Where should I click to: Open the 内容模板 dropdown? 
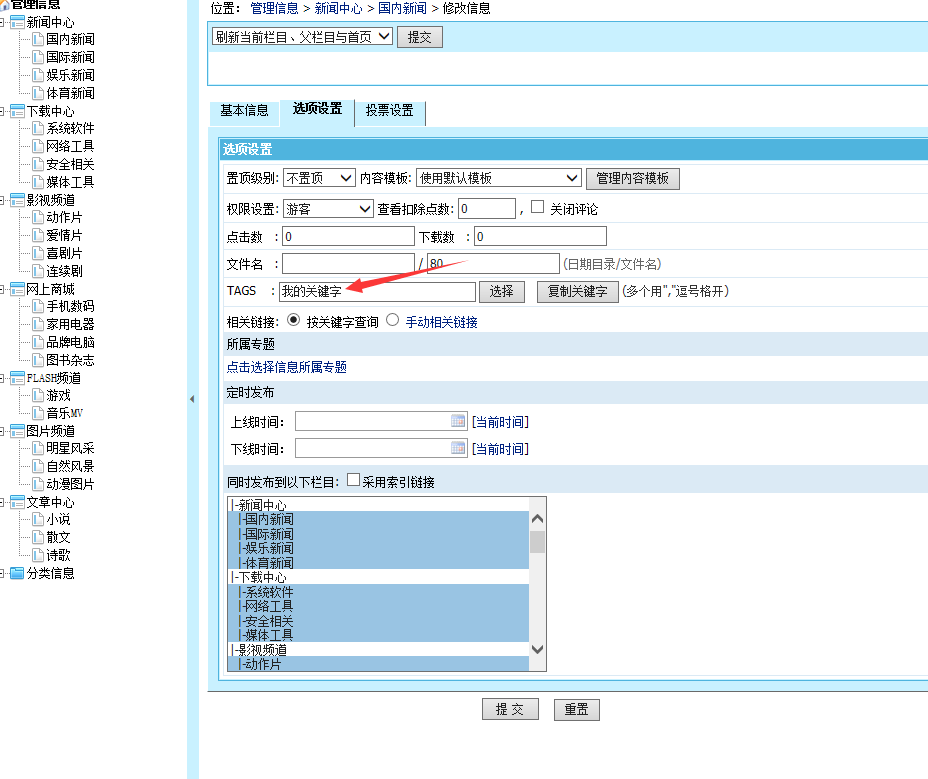499,177
